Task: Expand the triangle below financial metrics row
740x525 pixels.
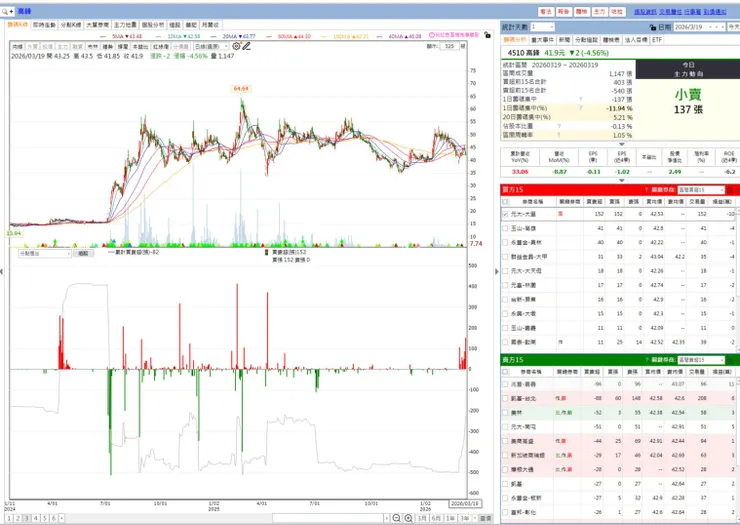Action: click(x=622, y=180)
